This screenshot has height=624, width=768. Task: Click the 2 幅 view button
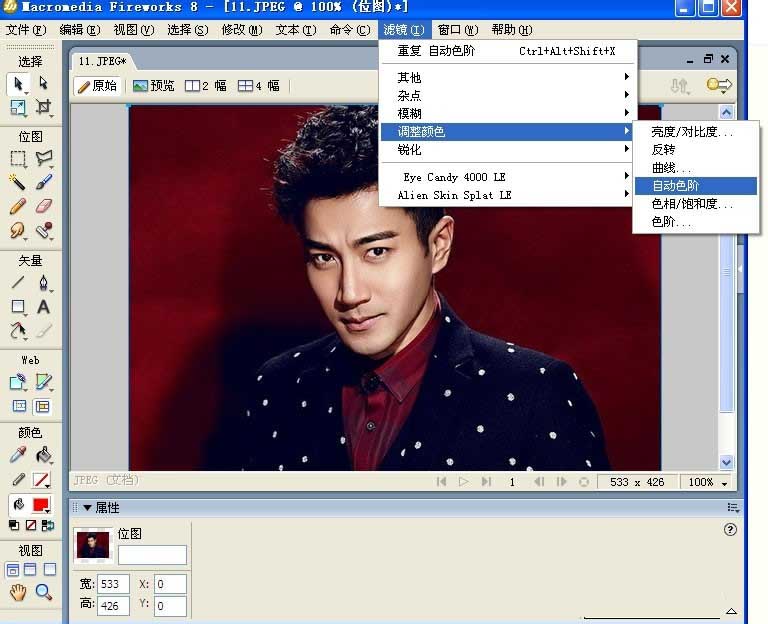click(x=206, y=86)
